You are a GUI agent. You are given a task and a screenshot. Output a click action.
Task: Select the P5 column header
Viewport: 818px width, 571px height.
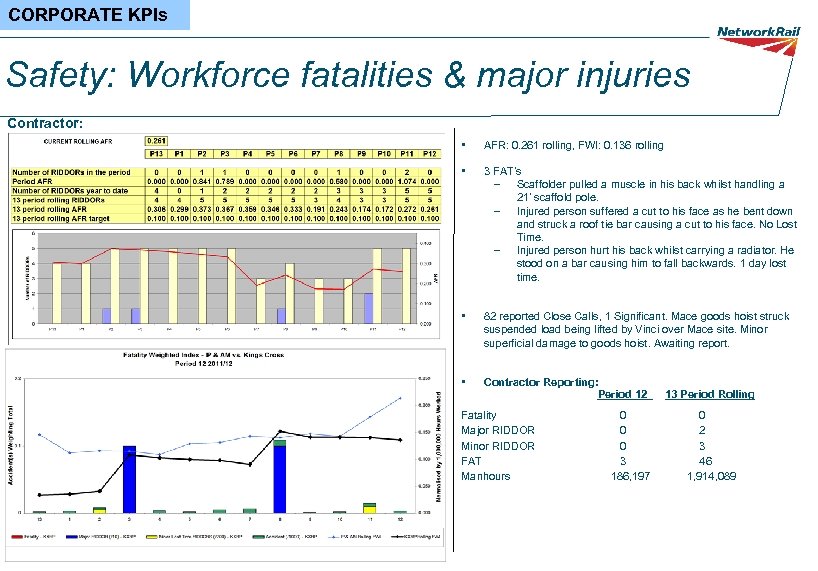[270, 154]
